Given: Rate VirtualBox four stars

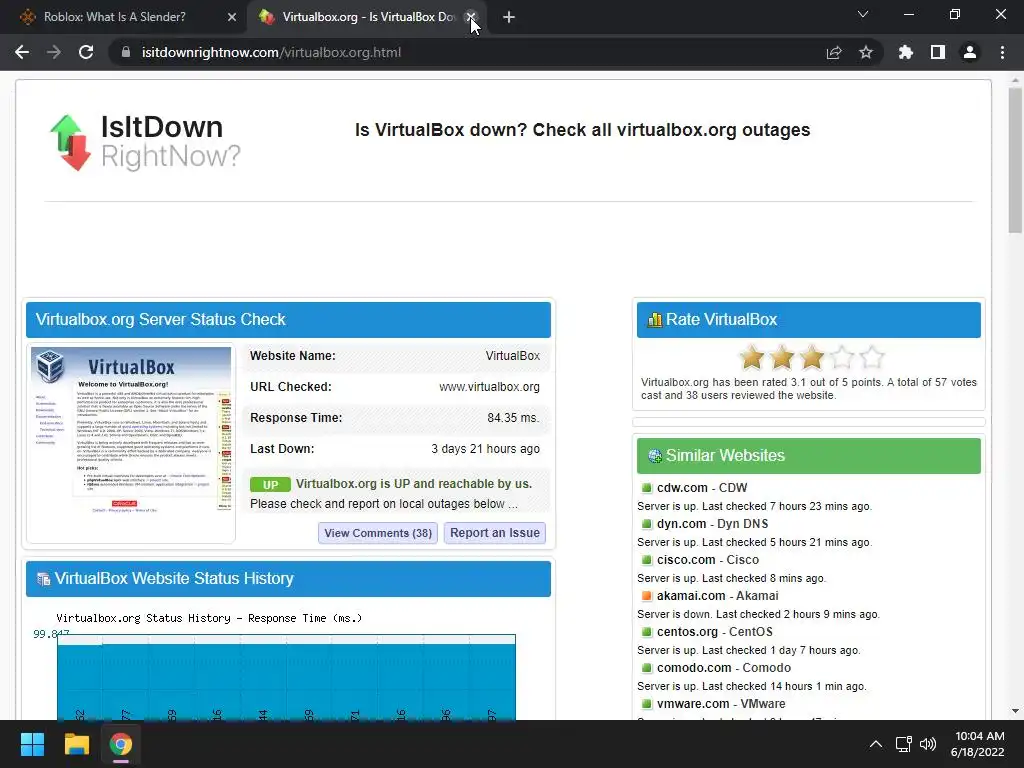Looking at the screenshot, I should [842, 357].
